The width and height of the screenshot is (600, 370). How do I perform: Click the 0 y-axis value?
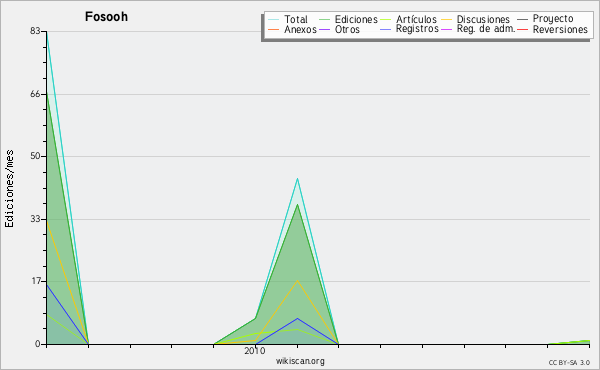pyautogui.click(x=38, y=344)
